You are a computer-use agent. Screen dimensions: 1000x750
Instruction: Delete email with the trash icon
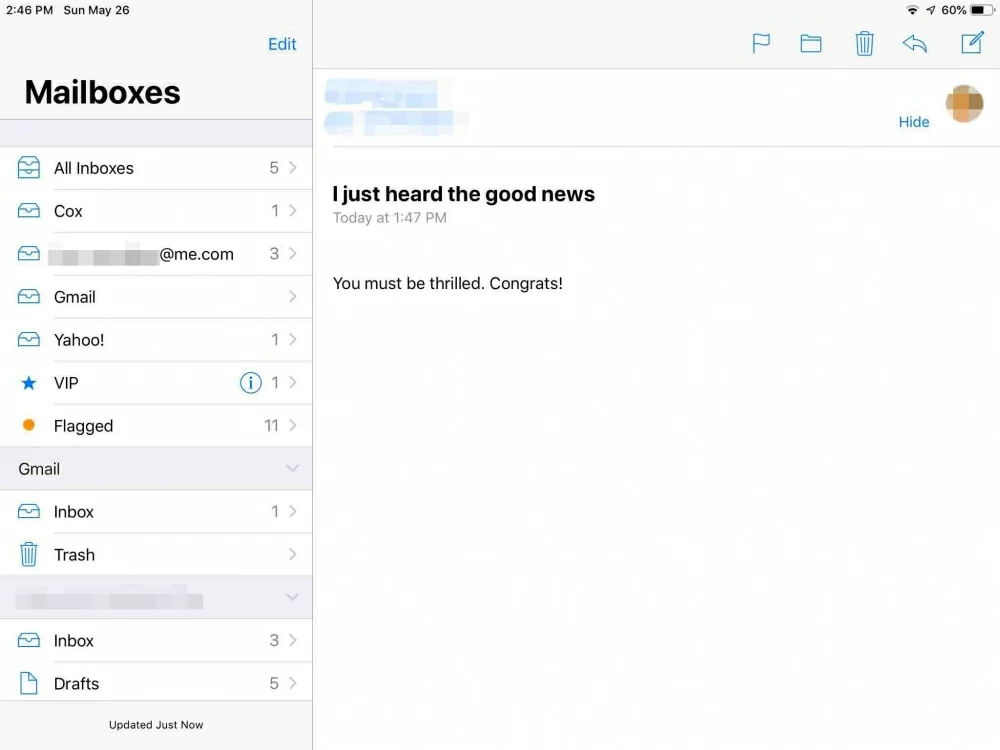coord(864,43)
